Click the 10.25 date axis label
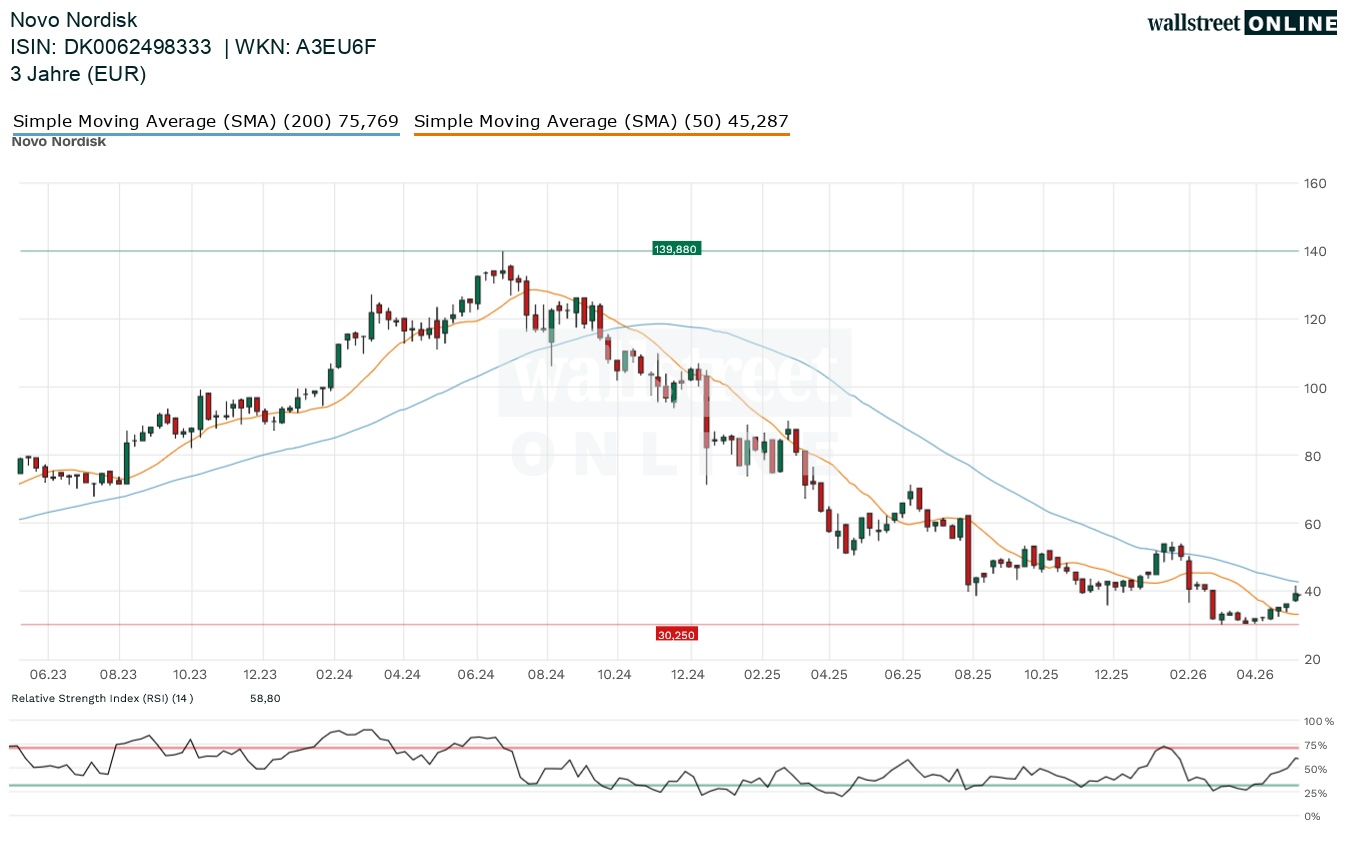 point(1042,675)
